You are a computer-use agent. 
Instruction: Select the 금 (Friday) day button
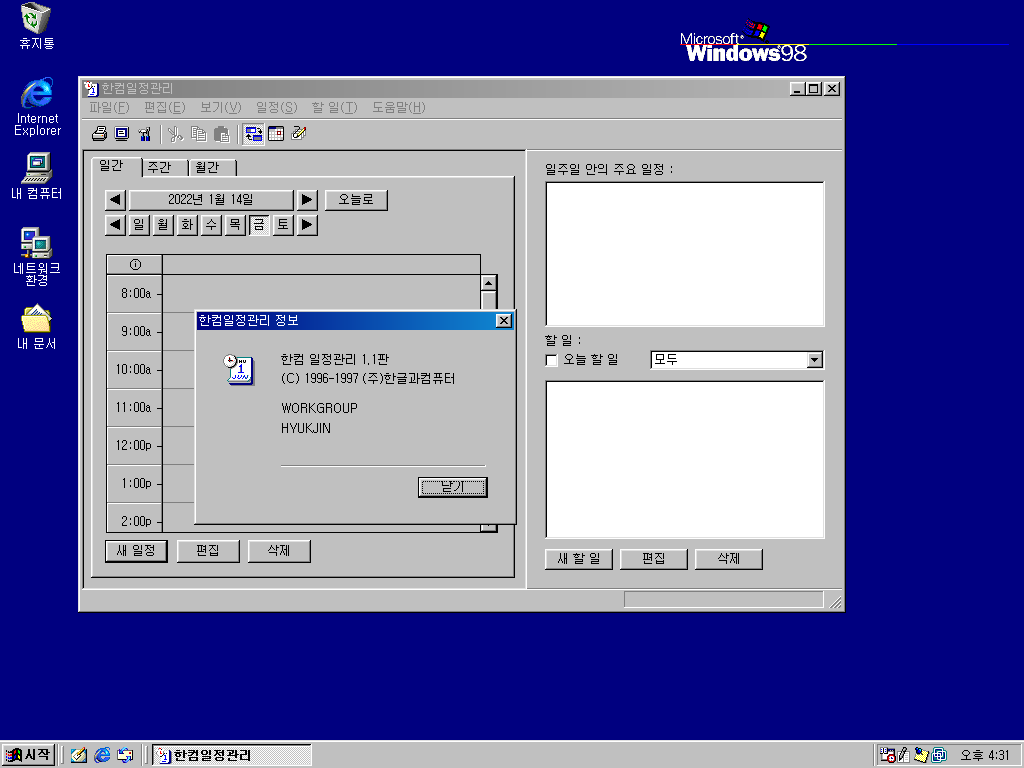pyautogui.click(x=259, y=225)
